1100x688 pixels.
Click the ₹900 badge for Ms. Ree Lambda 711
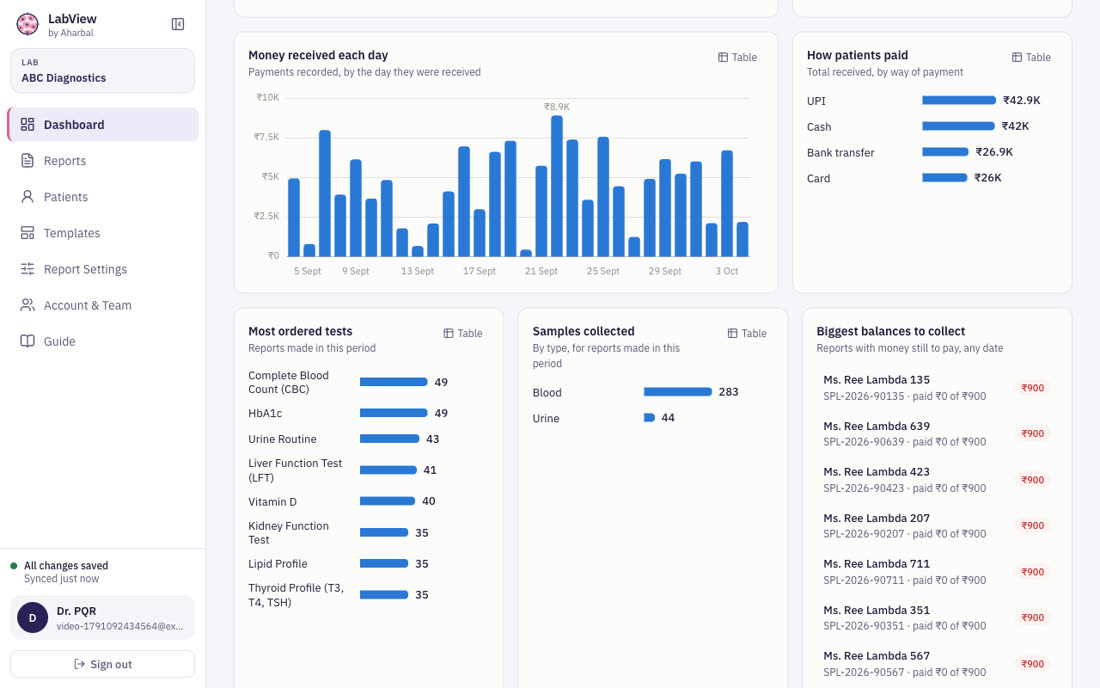pyautogui.click(x=1033, y=572)
